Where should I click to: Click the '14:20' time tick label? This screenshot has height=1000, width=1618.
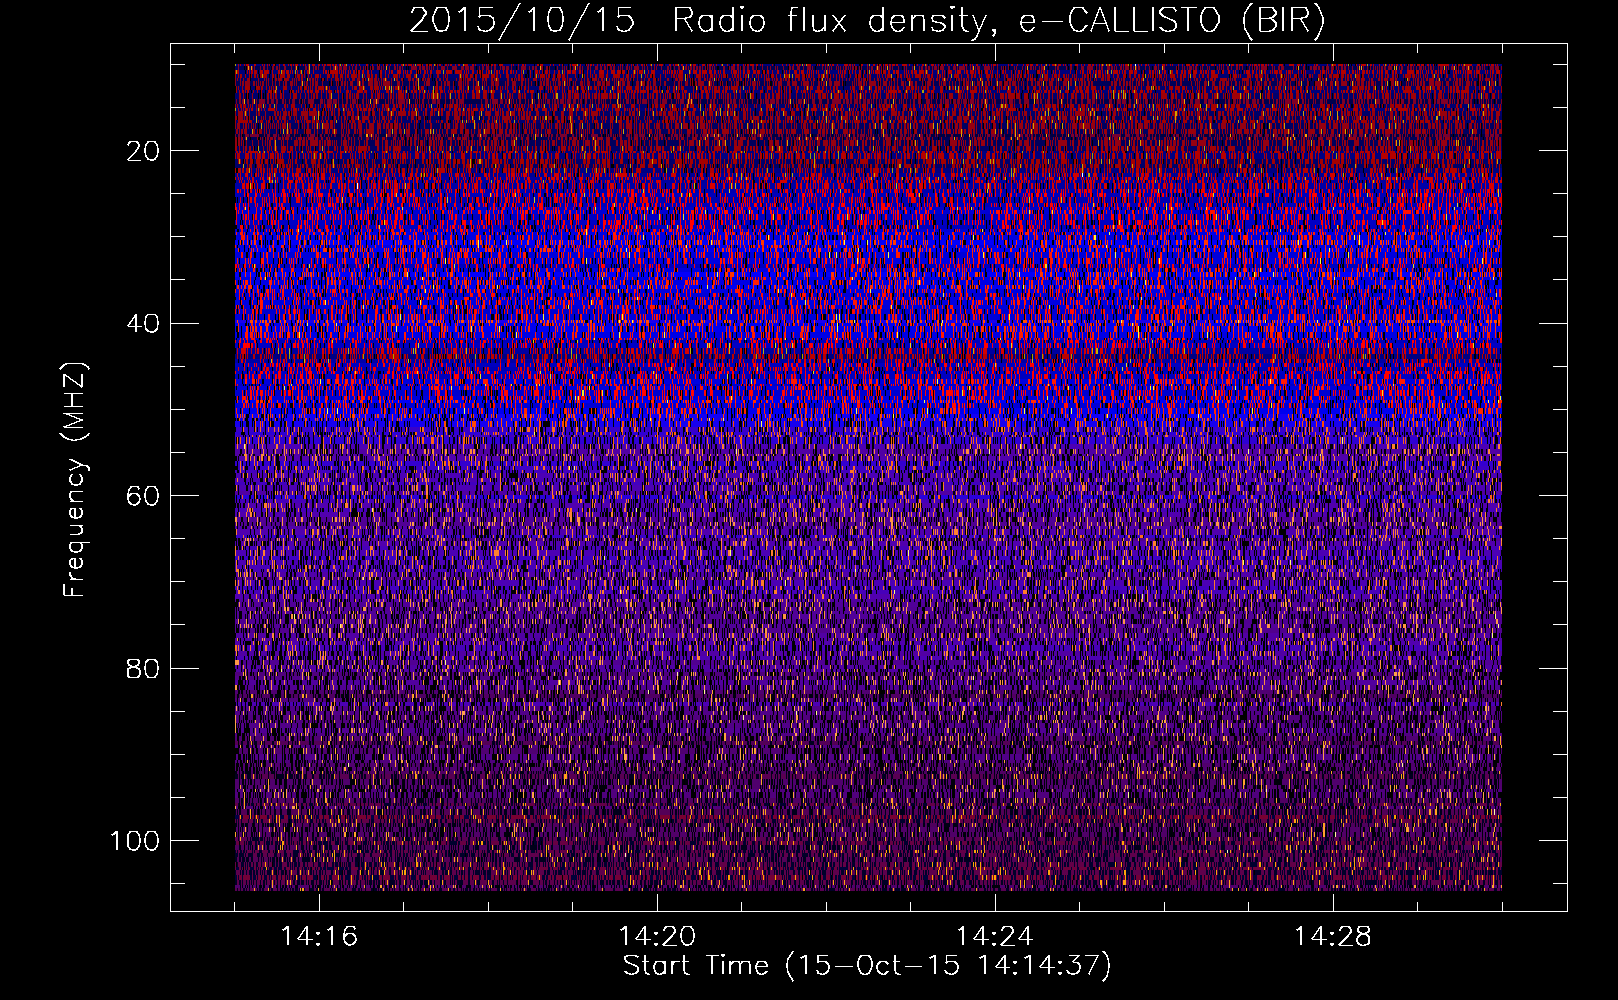pos(657,937)
